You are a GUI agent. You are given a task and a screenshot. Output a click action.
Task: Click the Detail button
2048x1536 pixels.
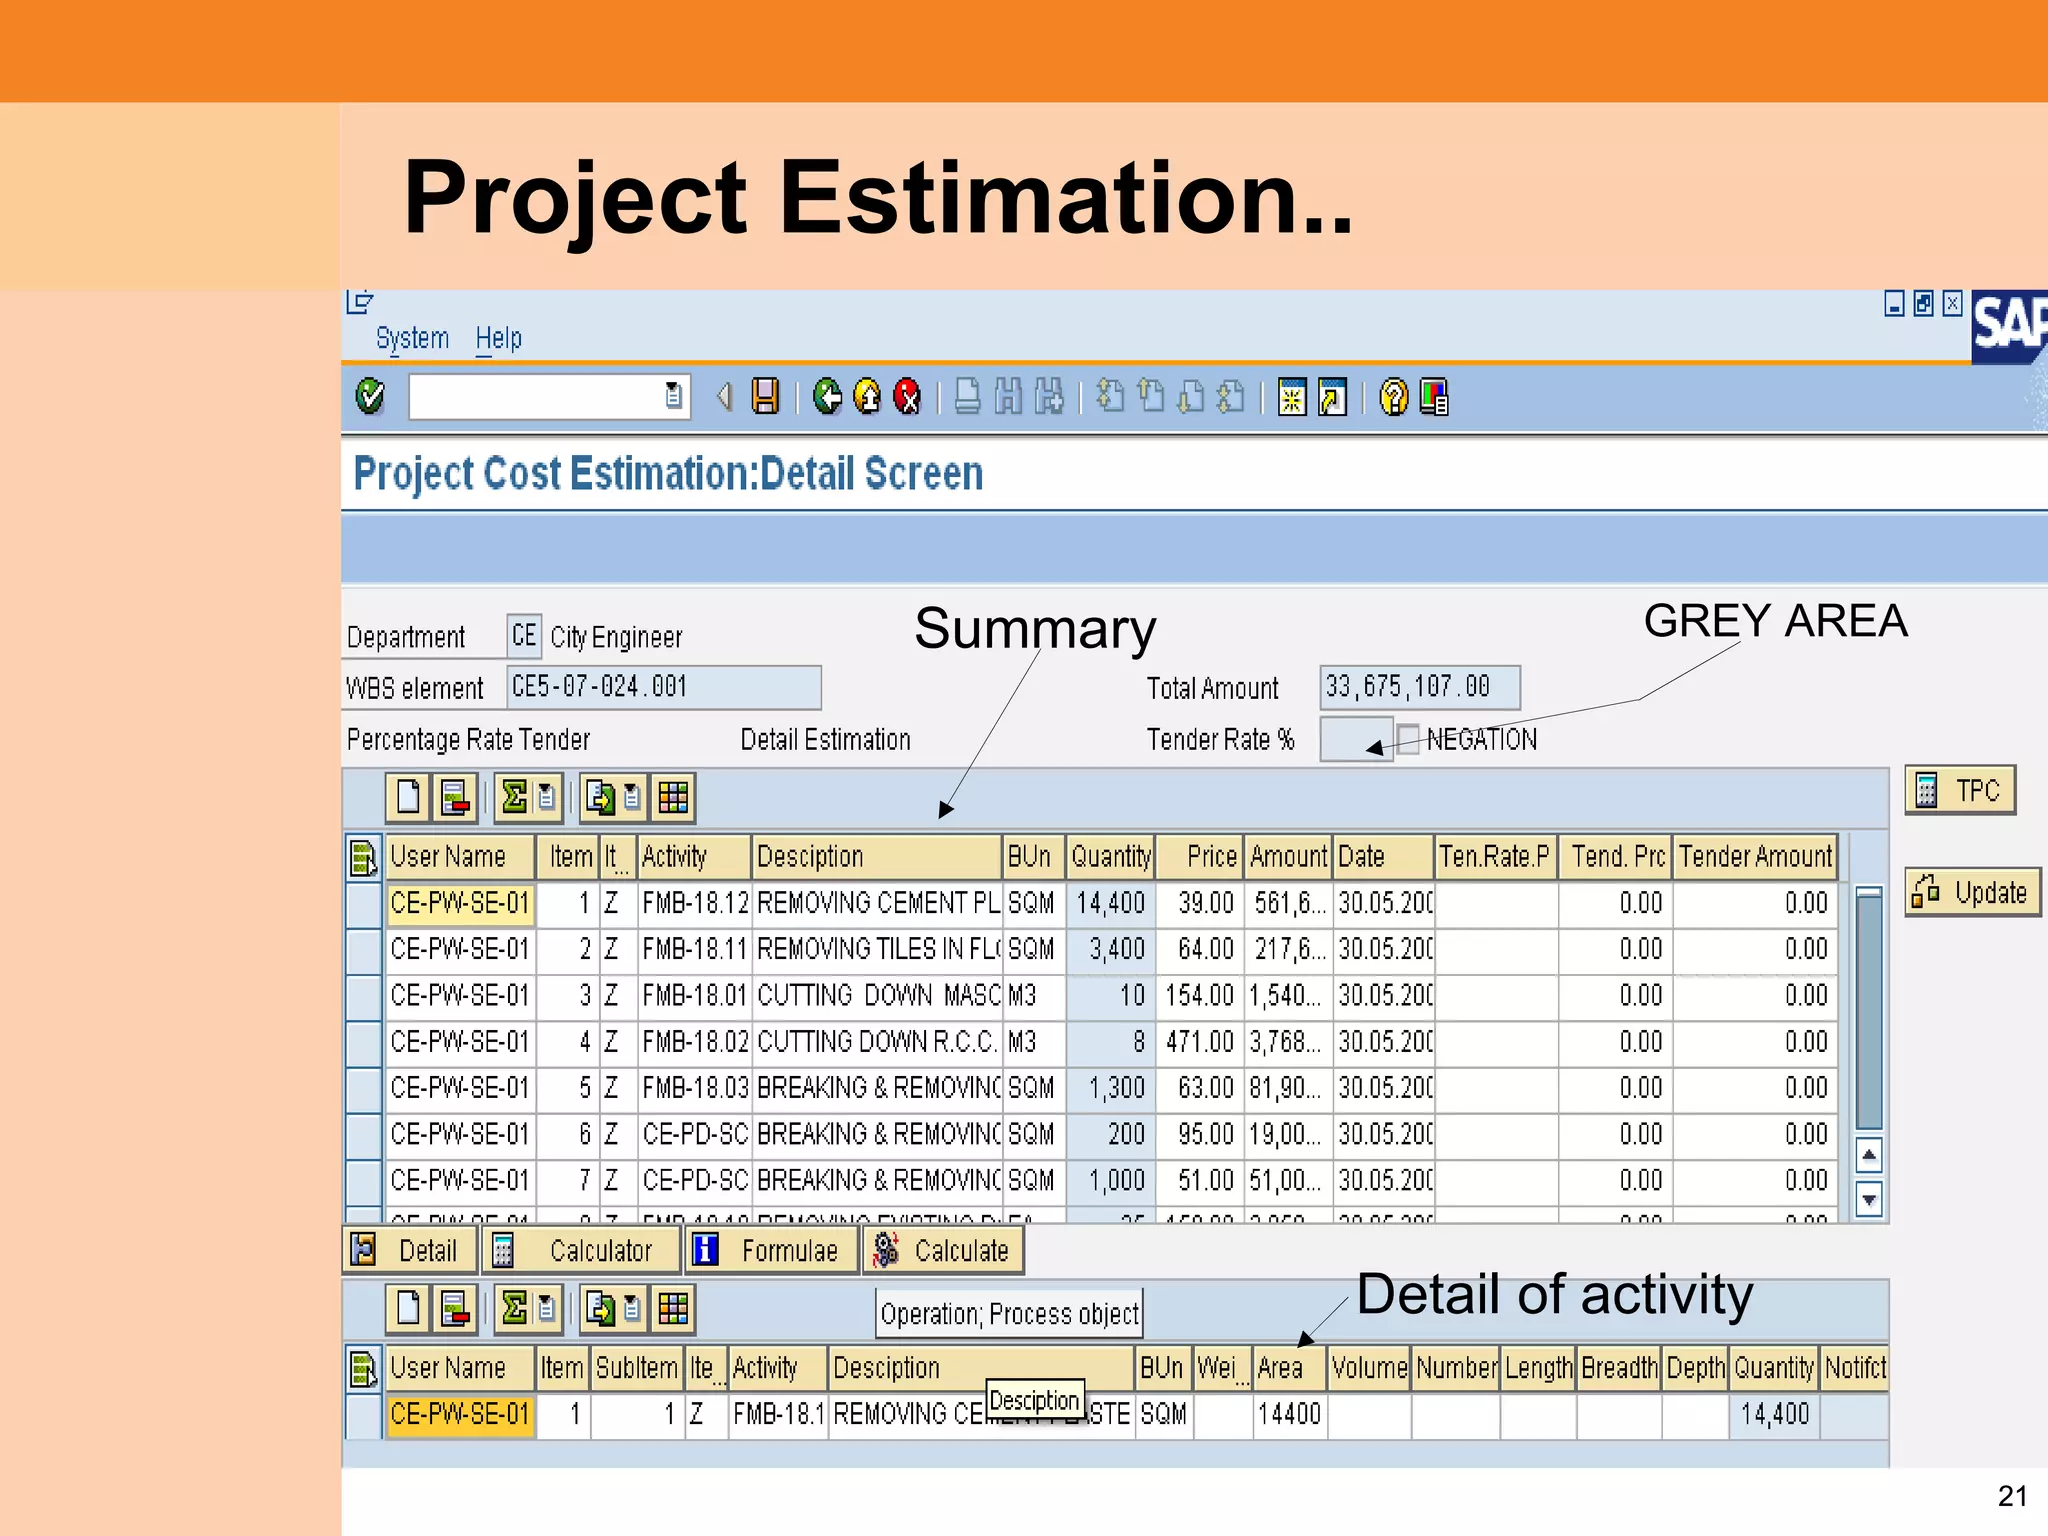pos(410,1250)
